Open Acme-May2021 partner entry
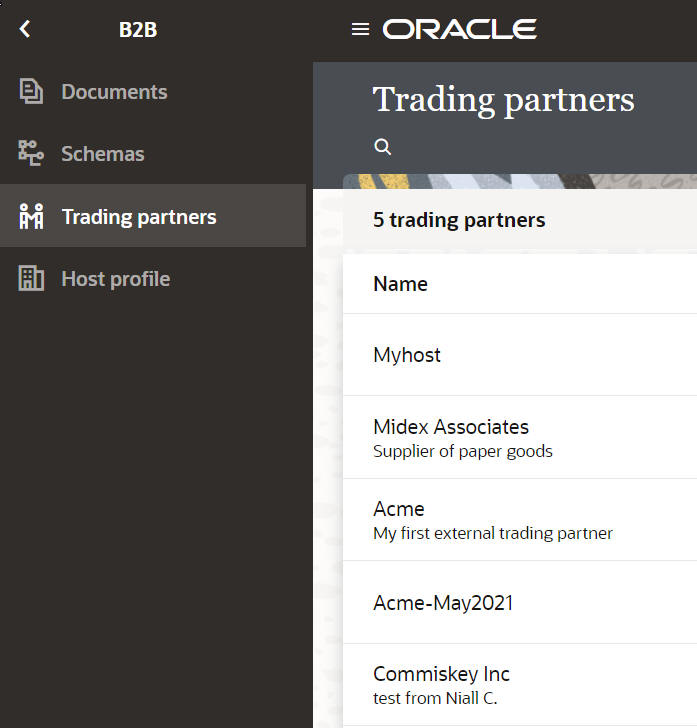The width and height of the screenshot is (697, 728). point(443,603)
